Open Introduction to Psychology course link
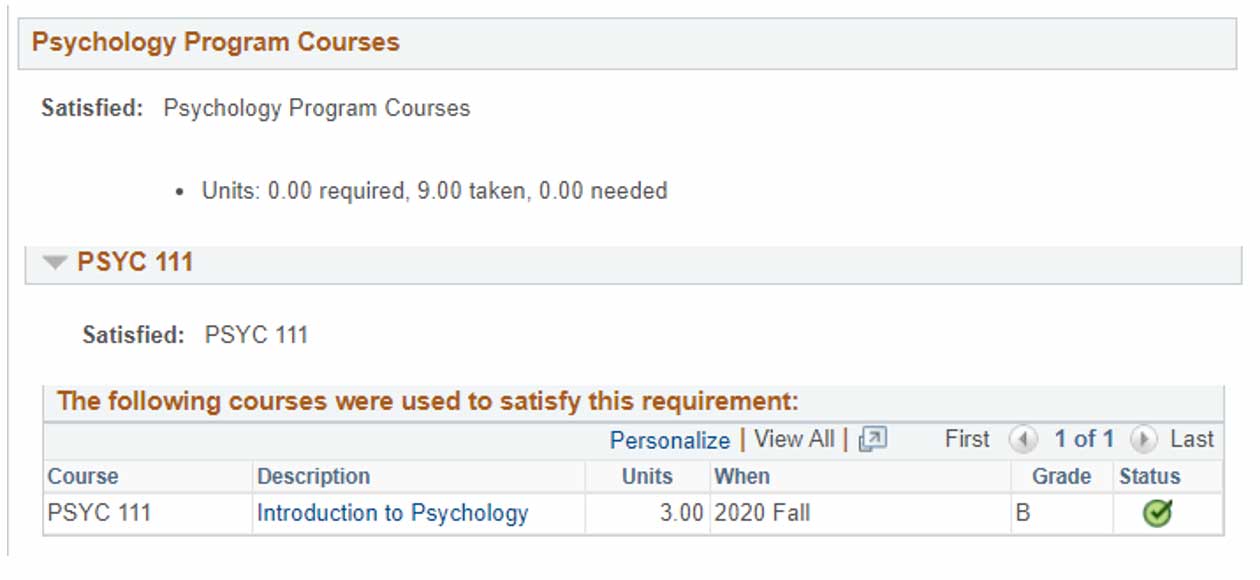Viewport: 1260px width, 580px height. 392,514
